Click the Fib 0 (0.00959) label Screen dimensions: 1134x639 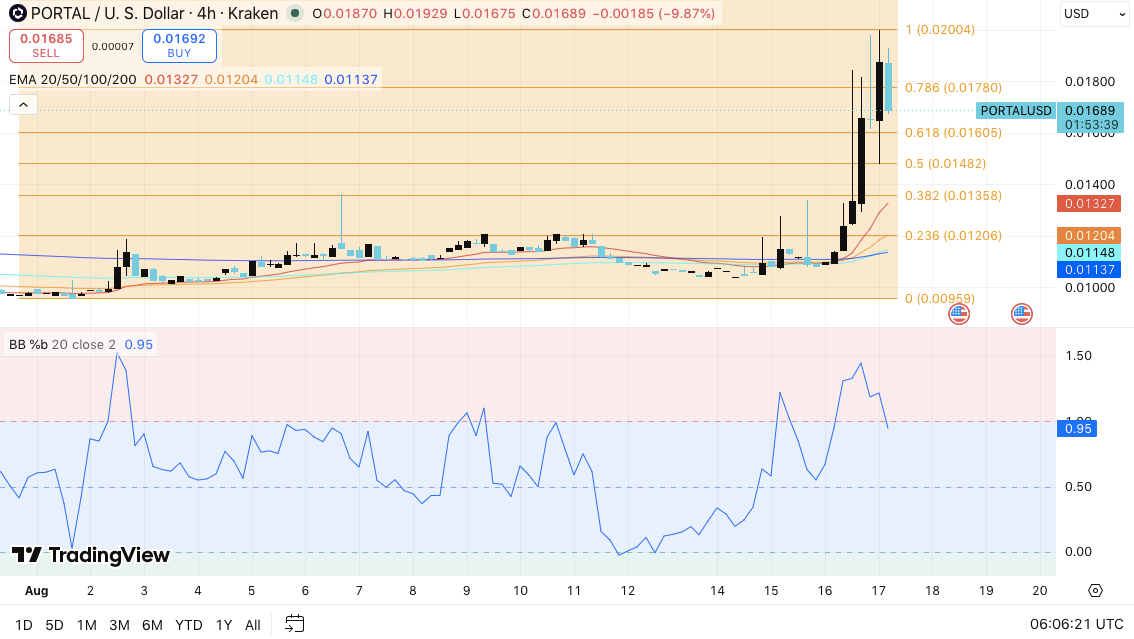pos(940,299)
